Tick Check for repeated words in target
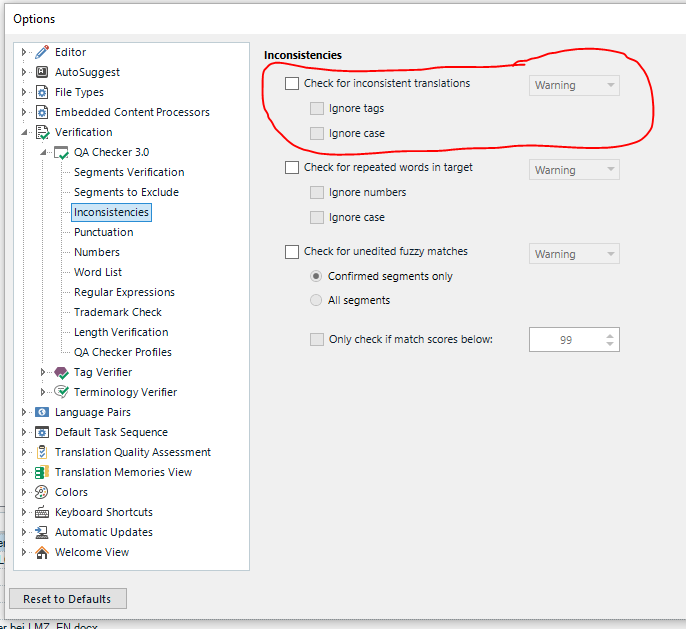 [292, 168]
